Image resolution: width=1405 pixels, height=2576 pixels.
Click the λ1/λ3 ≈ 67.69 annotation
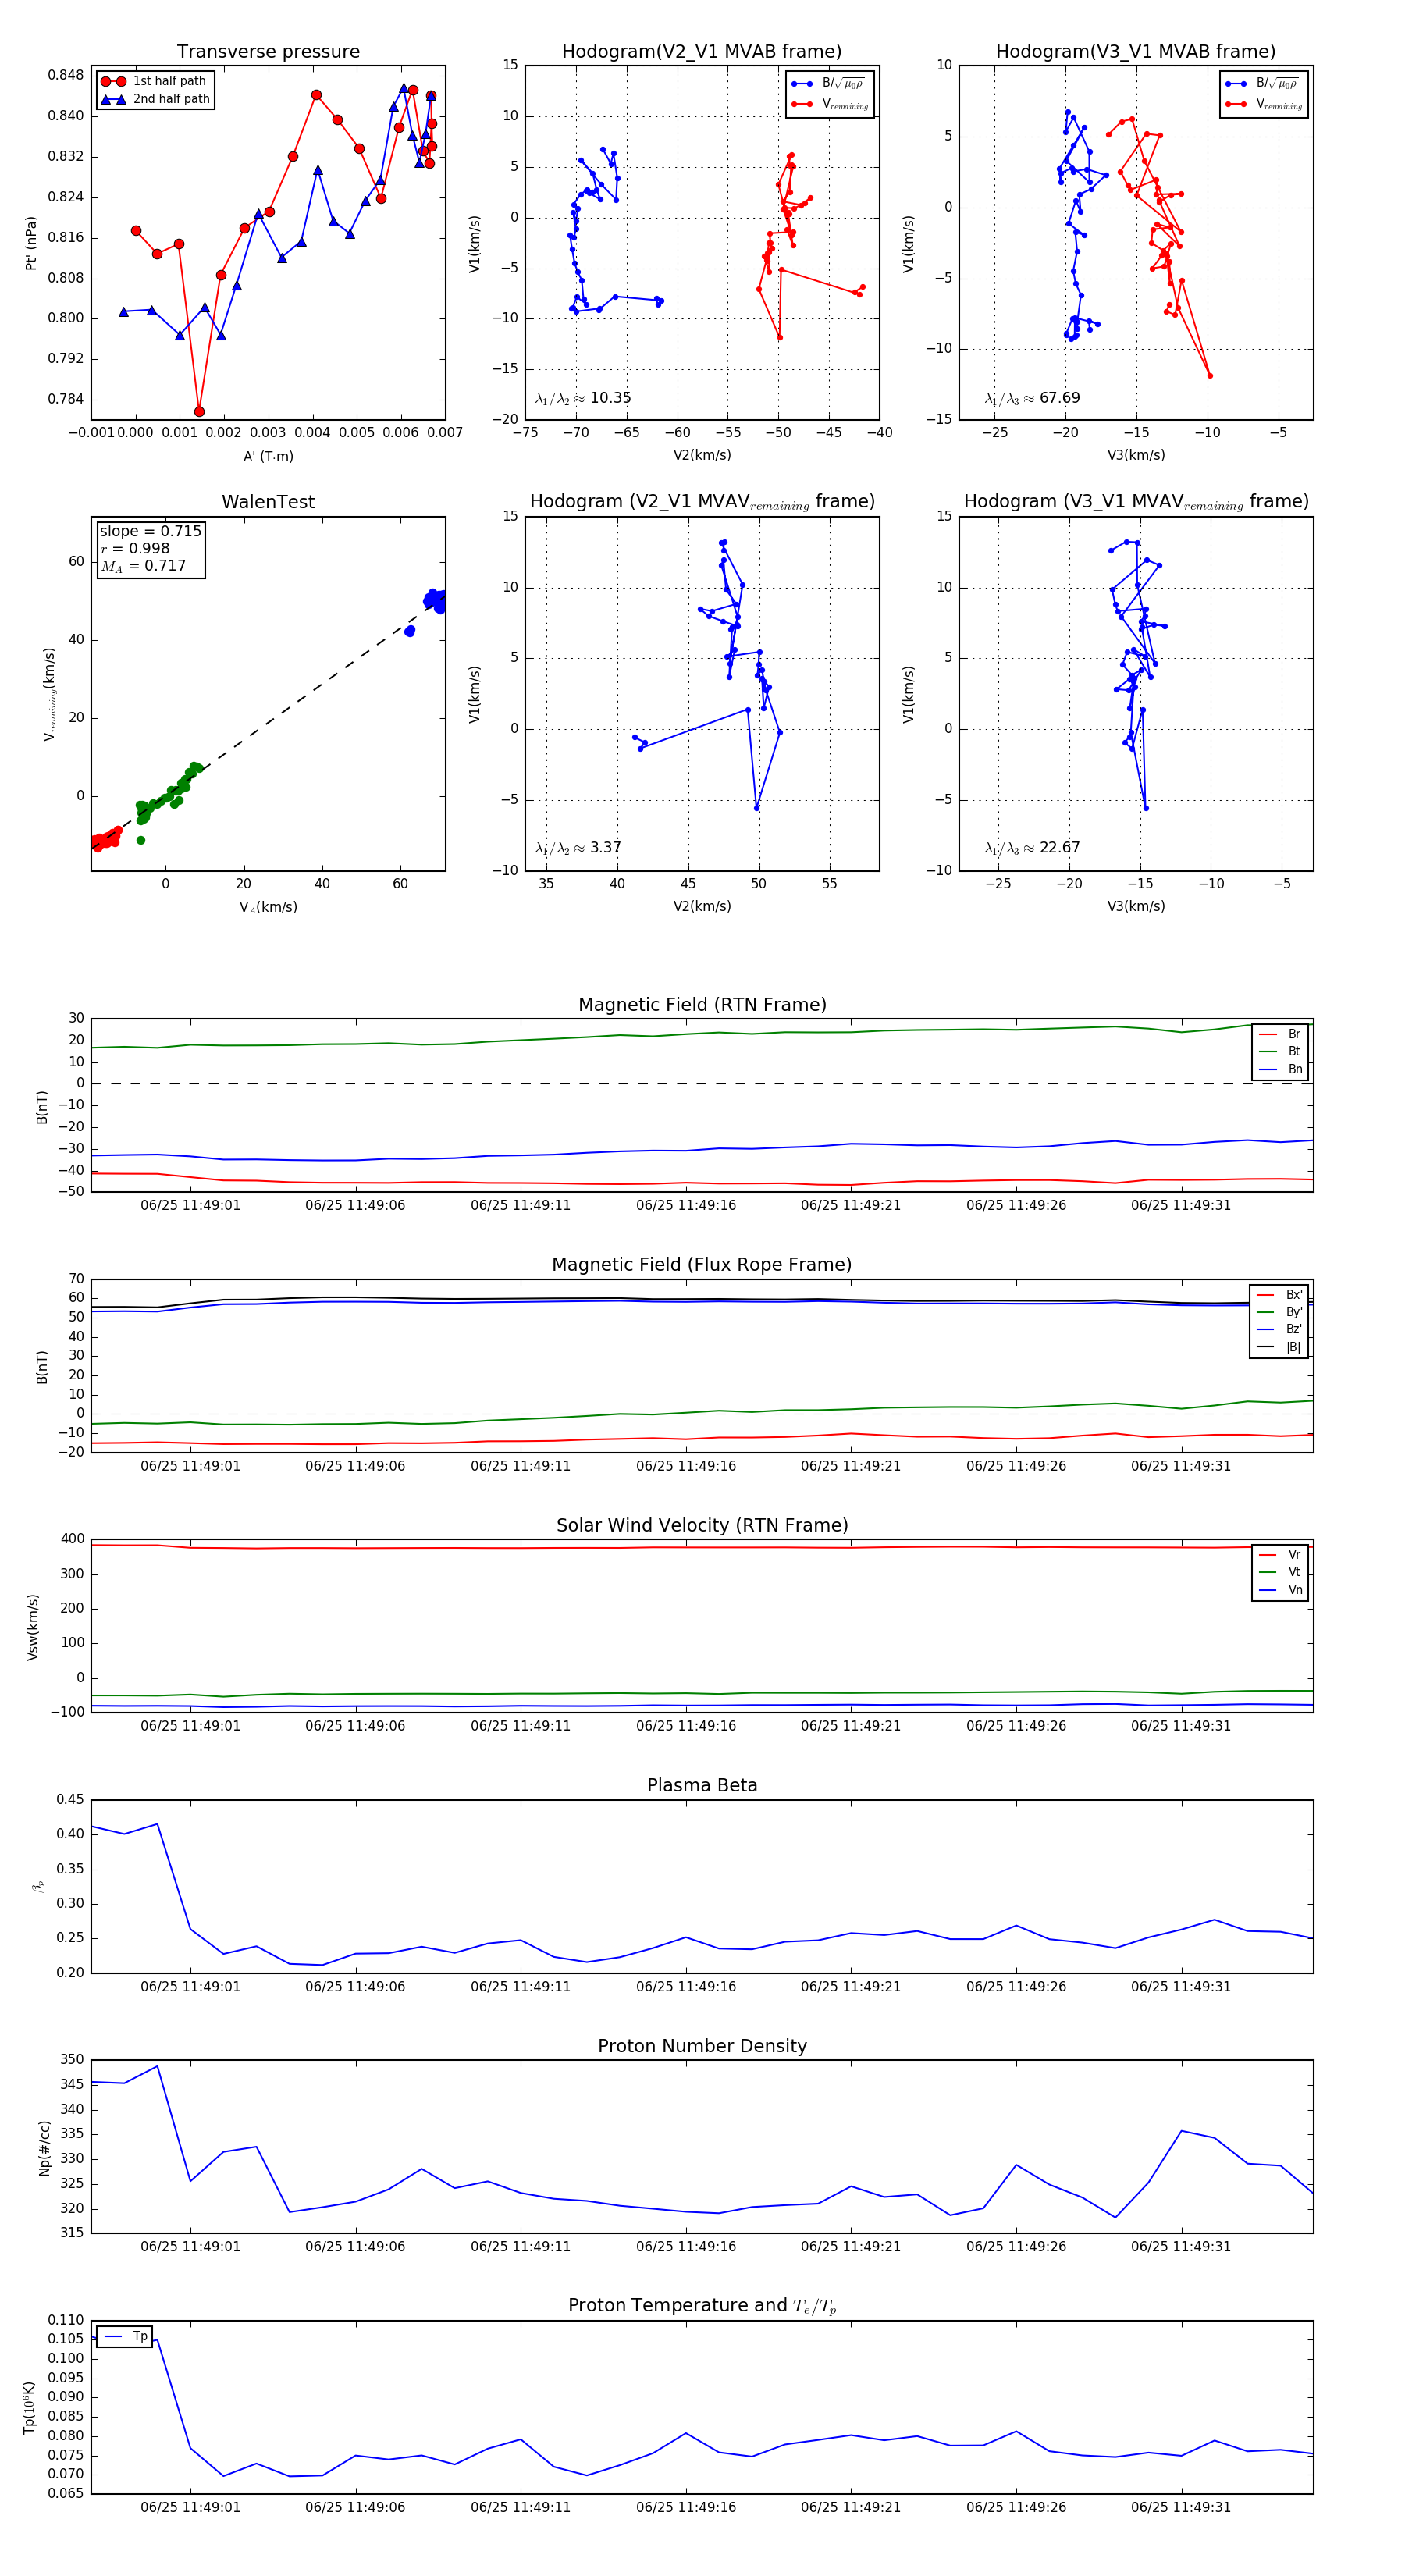click(1031, 398)
